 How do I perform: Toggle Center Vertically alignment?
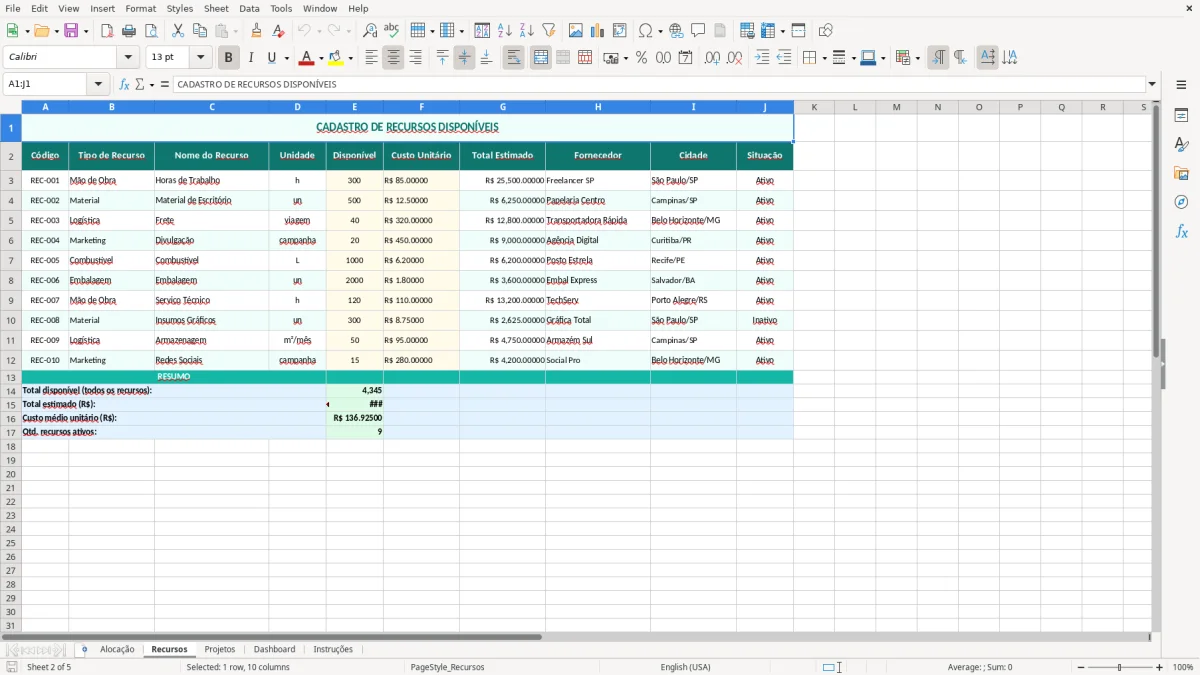click(464, 58)
